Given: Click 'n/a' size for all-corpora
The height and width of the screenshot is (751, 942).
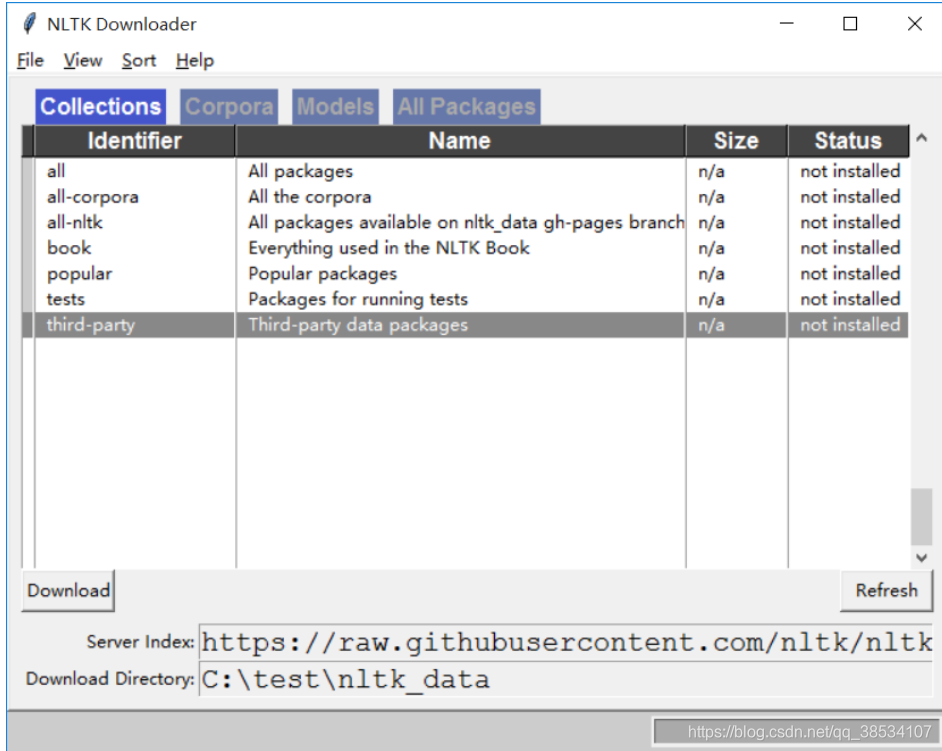Looking at the screenshot, I should [711, 197].
